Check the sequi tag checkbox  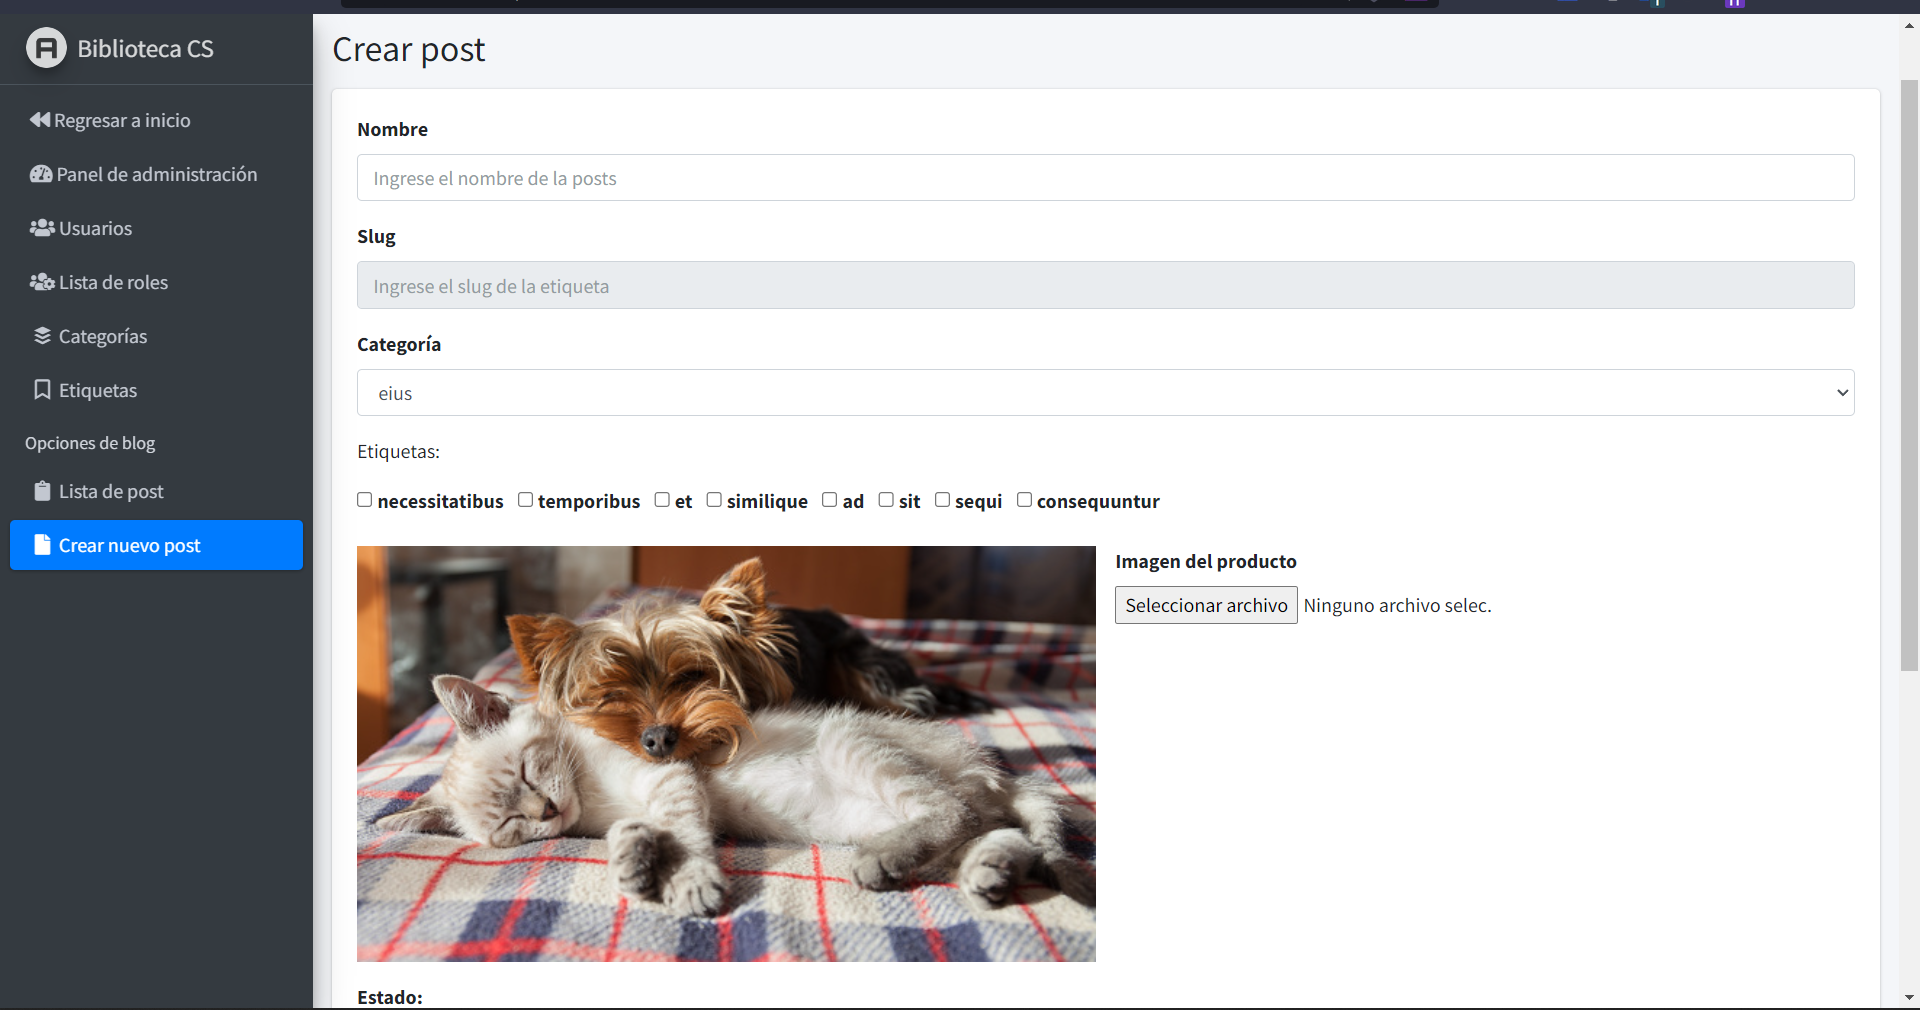tap(942, 500)
